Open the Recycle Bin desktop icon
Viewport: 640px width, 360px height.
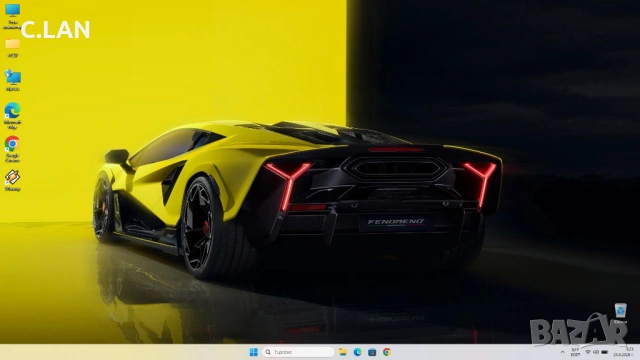point(620,313)
